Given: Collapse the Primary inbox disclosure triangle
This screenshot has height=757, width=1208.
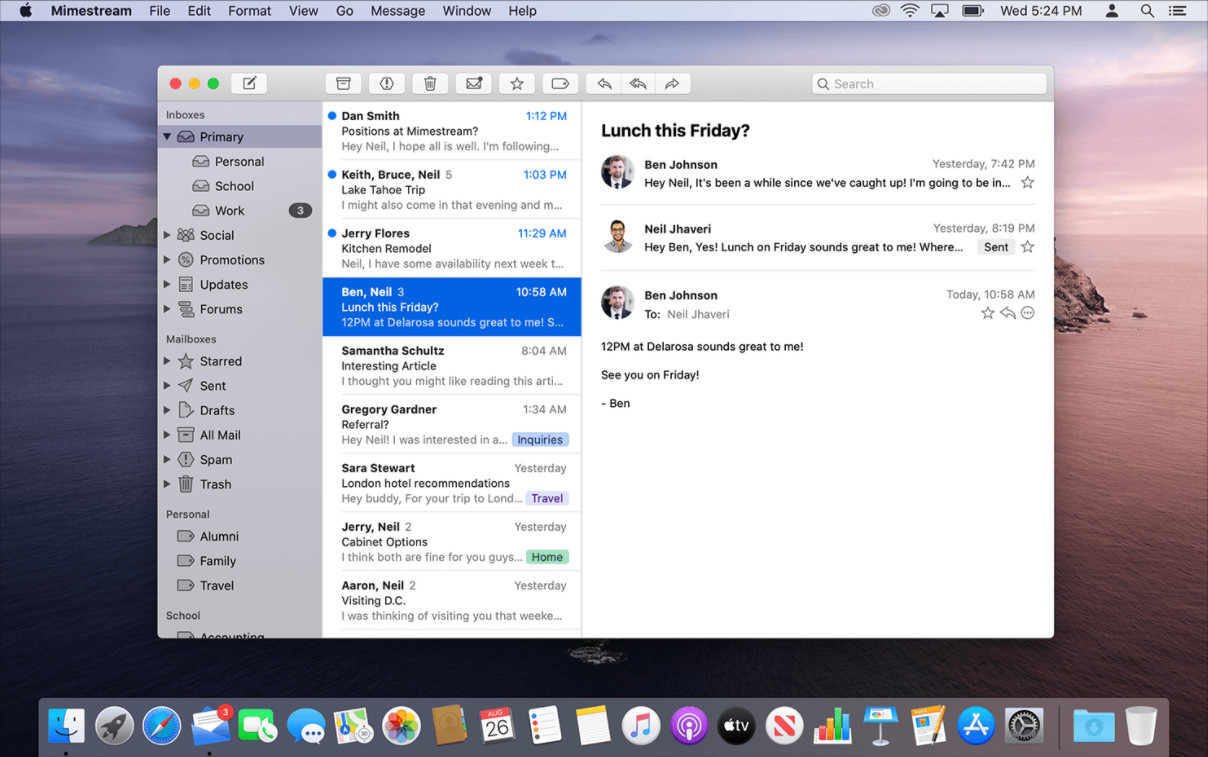Looking at the screenshot, I should point(167,137).
